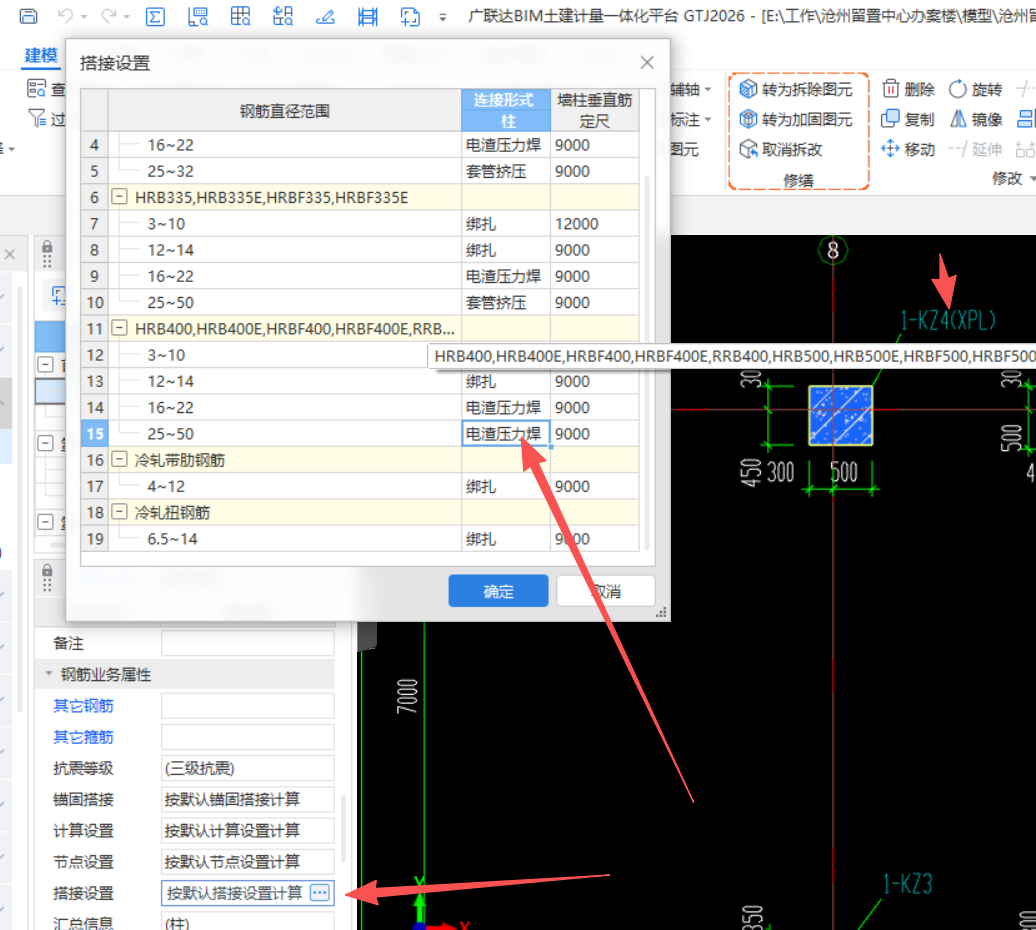The width and height of the screenshot is (1036, 930).
Task: Click 转为拆除图元 in the ribbon
Action: [796, 89]
